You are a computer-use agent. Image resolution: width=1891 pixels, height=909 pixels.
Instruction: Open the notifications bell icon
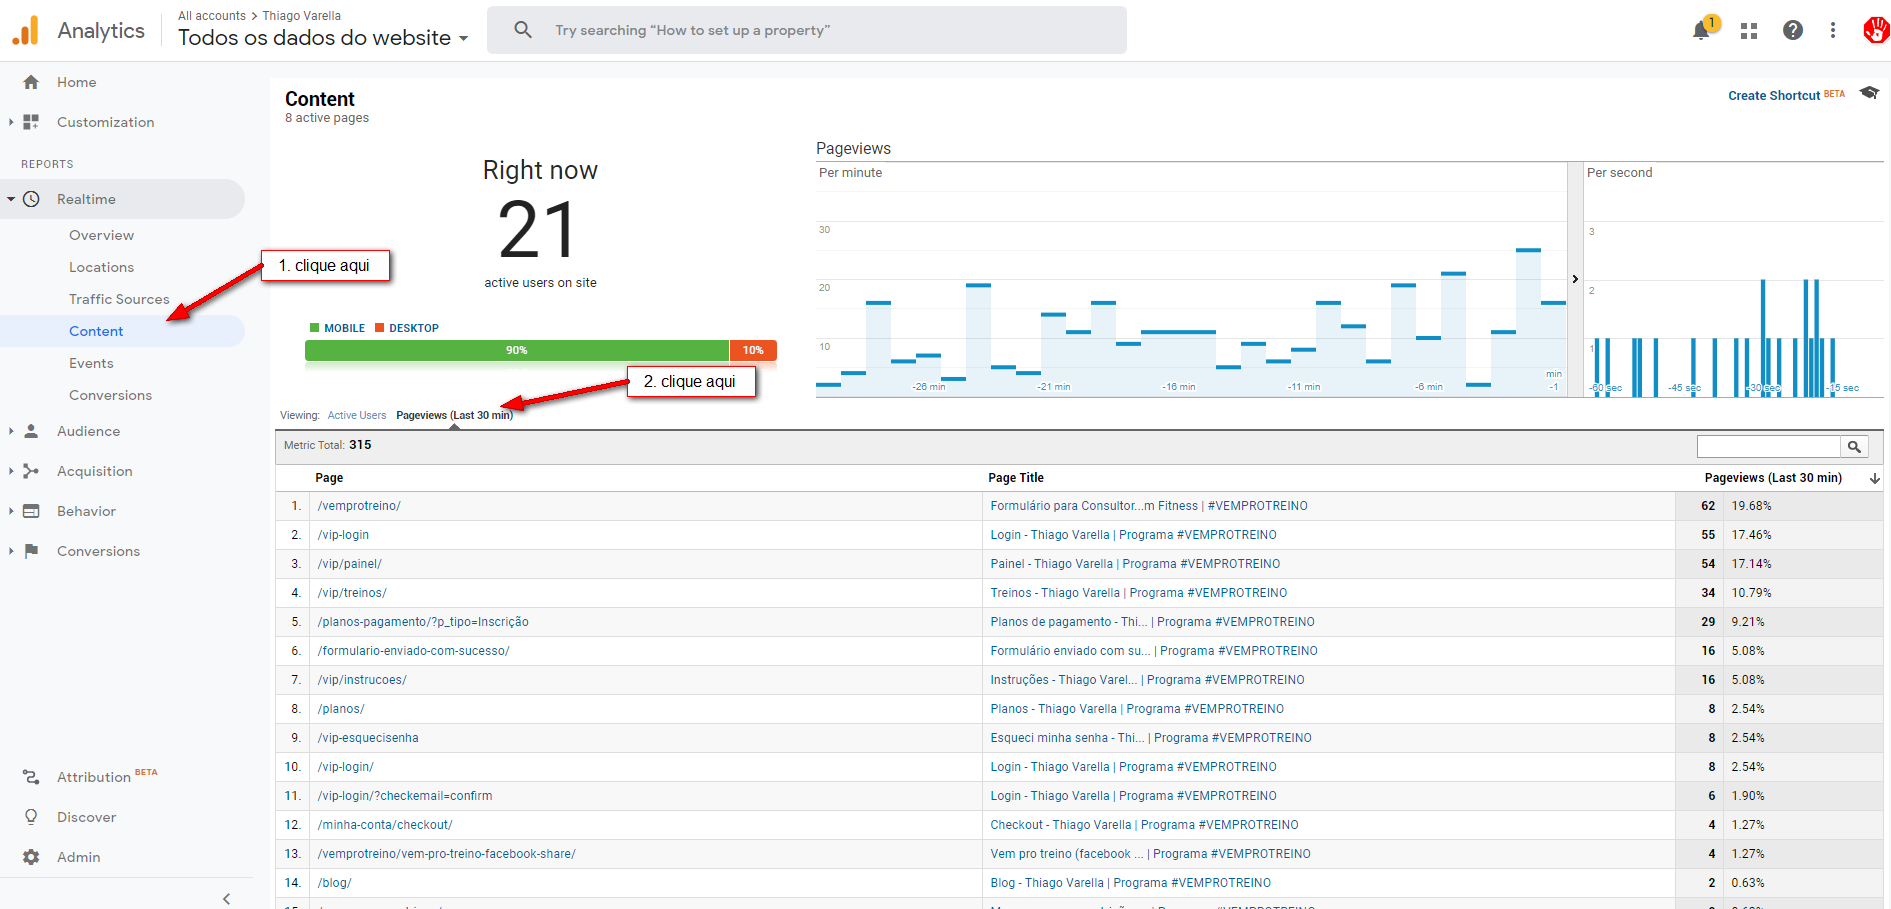click(1701, 31)
